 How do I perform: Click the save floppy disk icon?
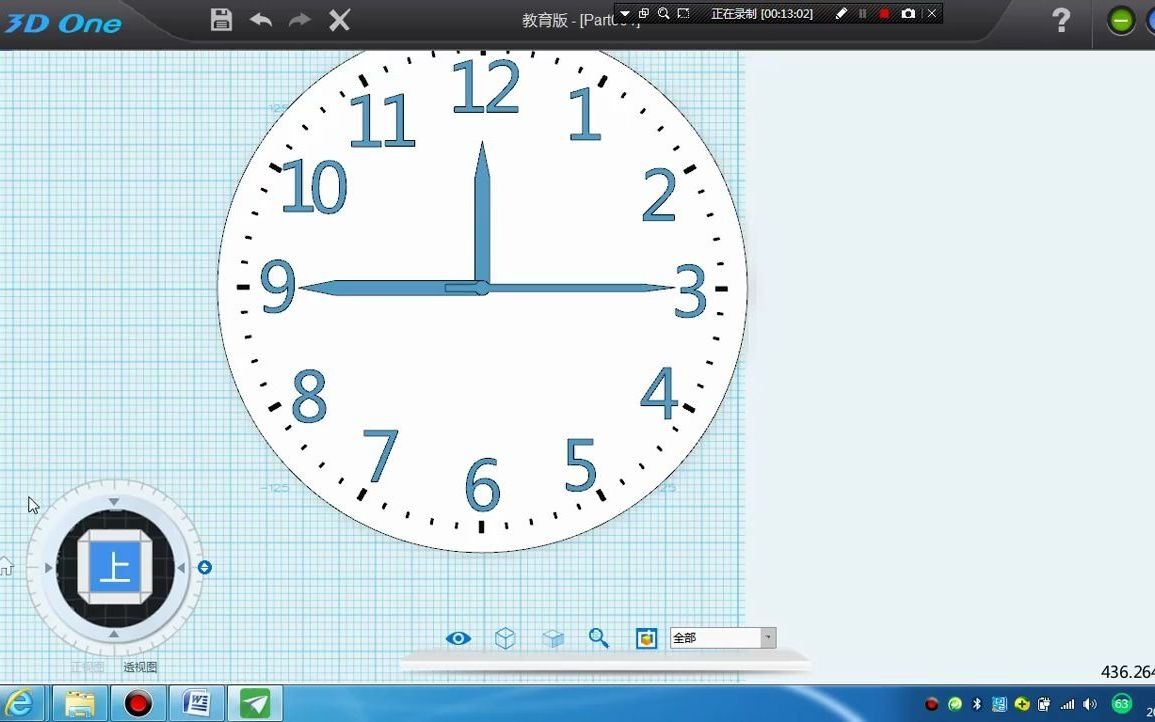point(221,19)
